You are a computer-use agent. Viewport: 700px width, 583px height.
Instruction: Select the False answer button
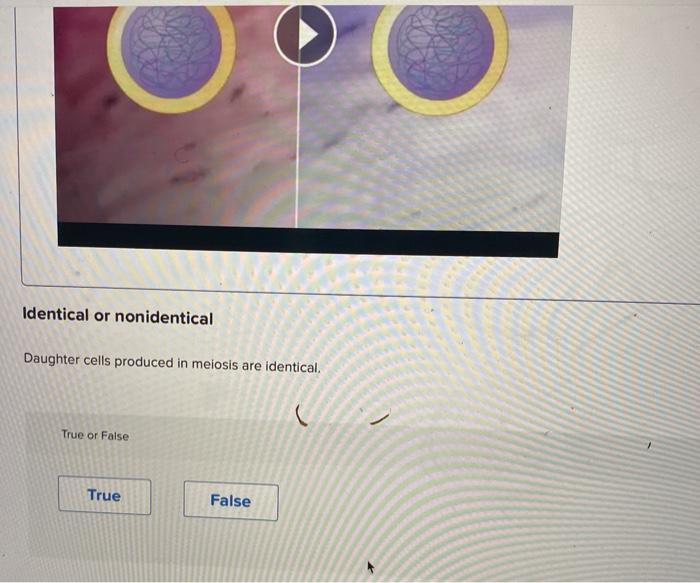pos(231,500)
